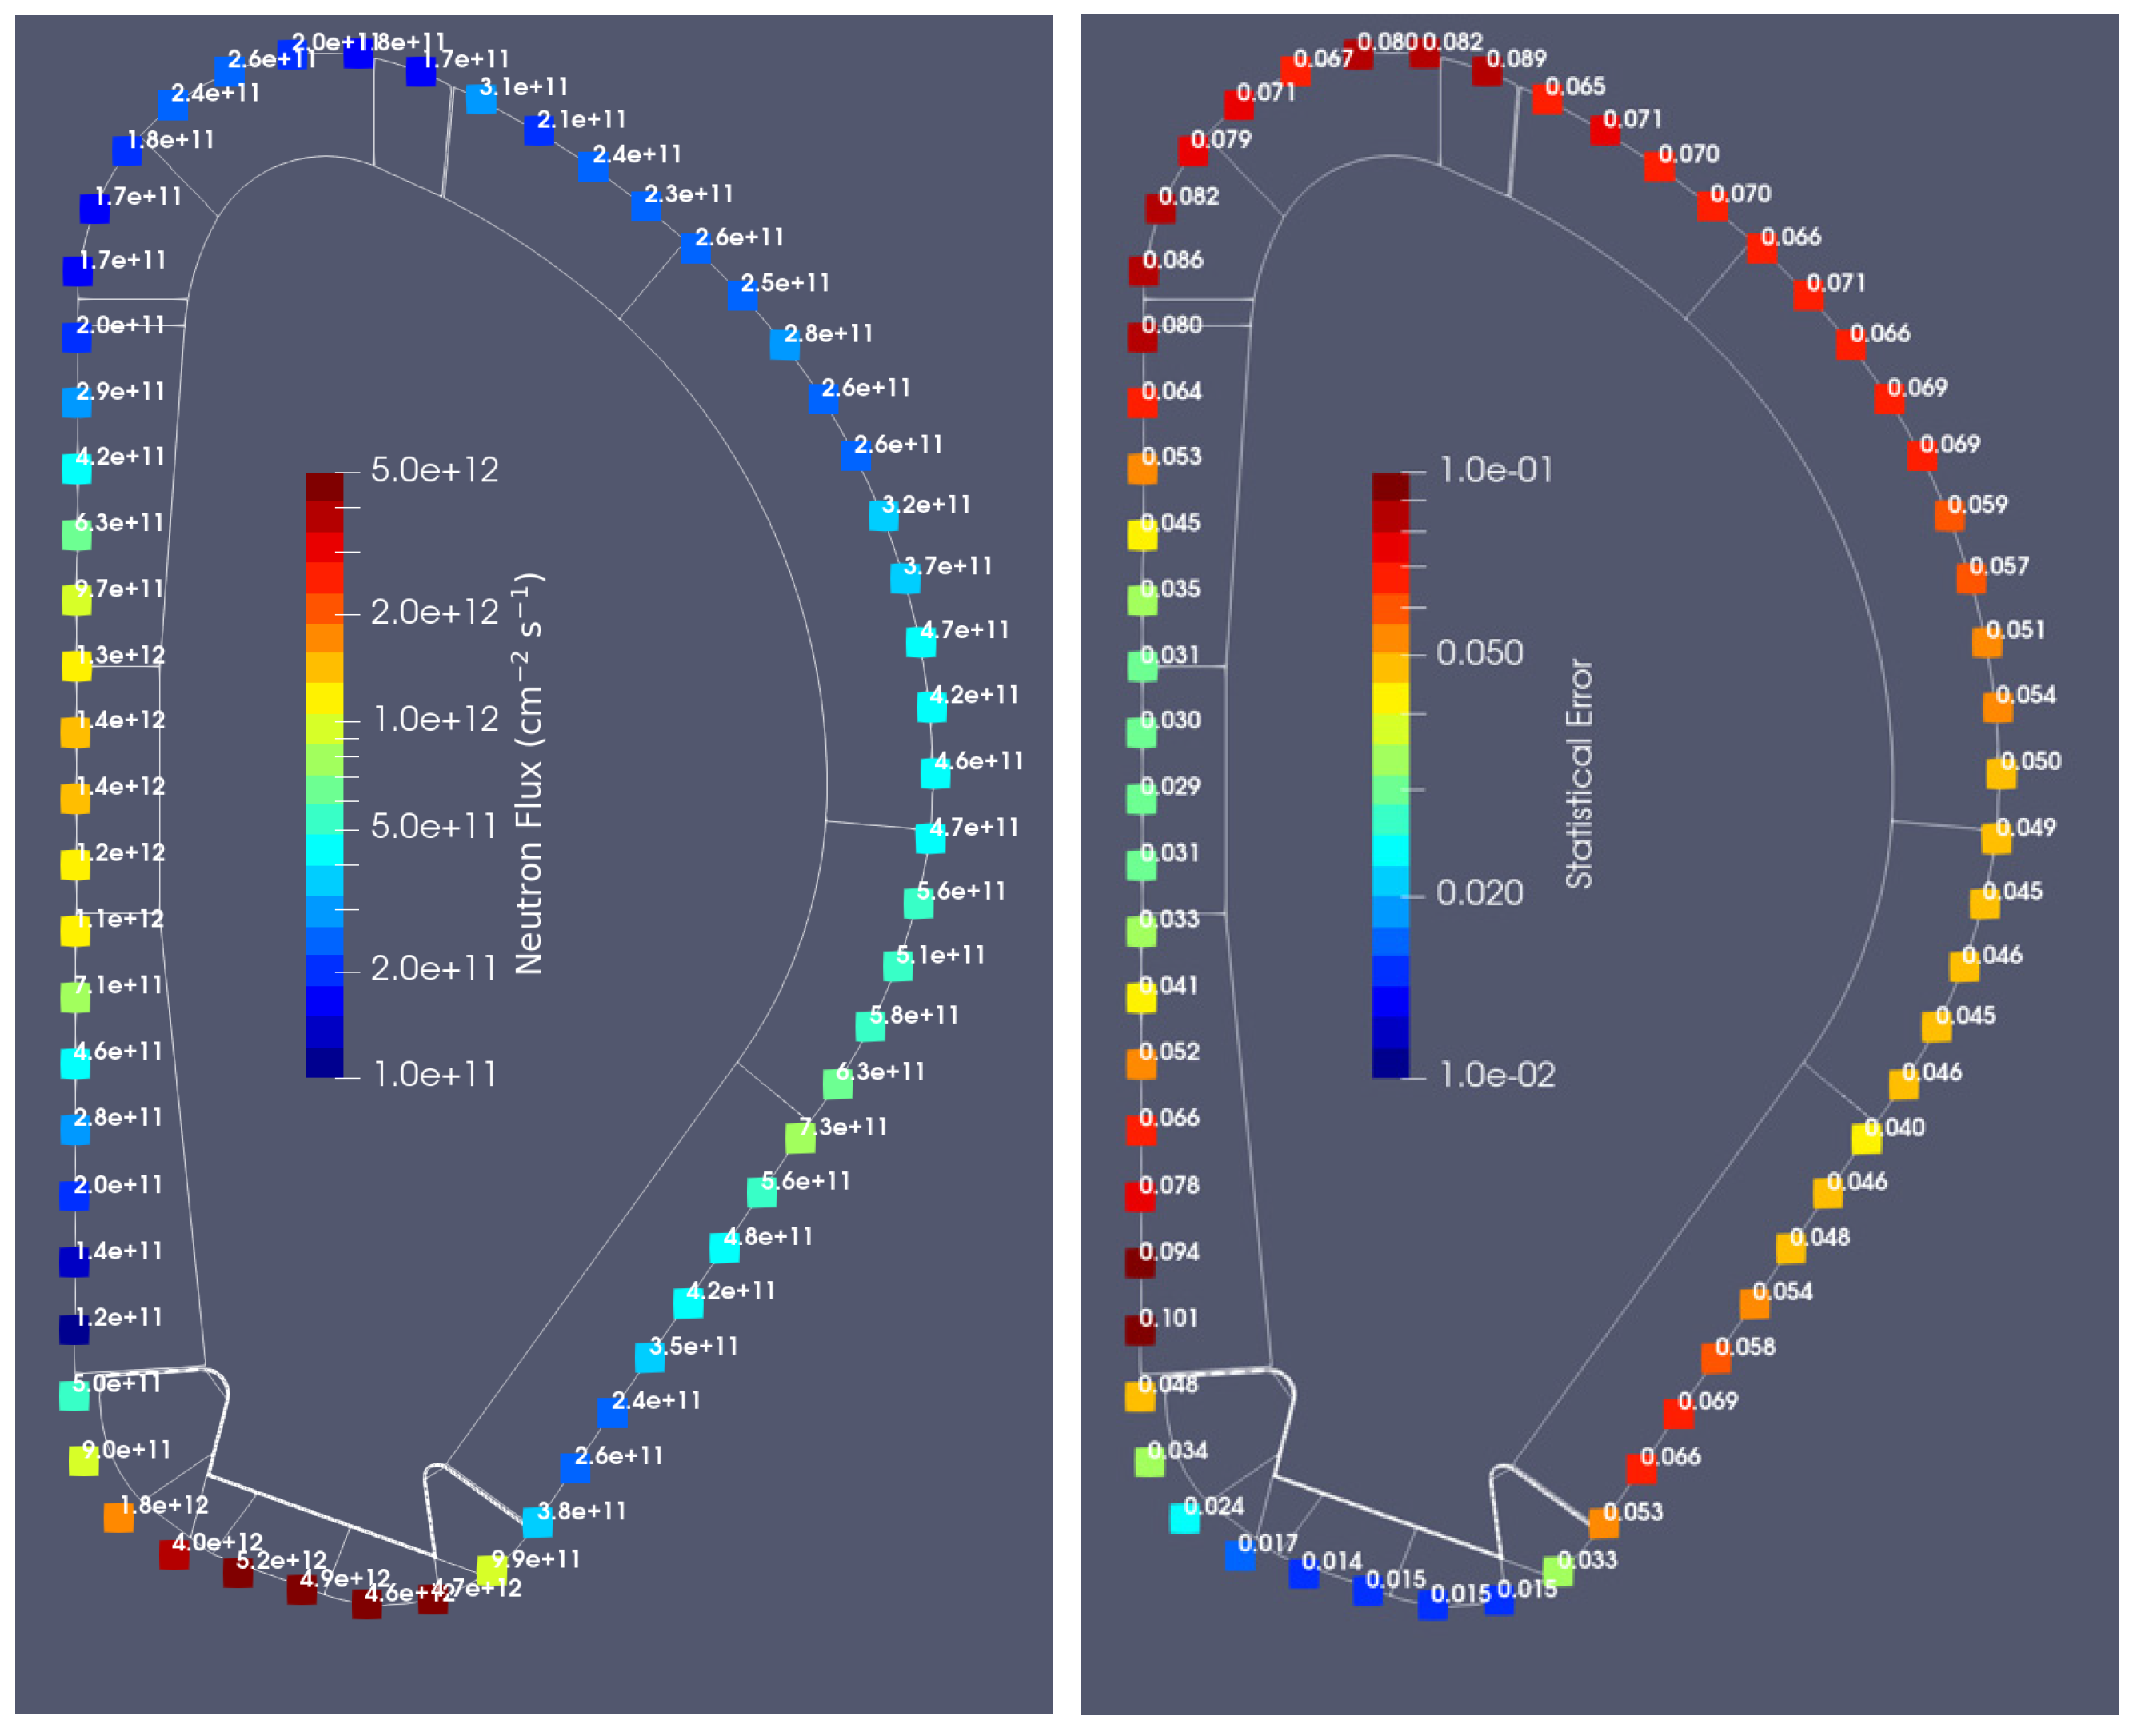
Task: Click the 0.050 tick label on error colorbar
Action: (1479, 653)
